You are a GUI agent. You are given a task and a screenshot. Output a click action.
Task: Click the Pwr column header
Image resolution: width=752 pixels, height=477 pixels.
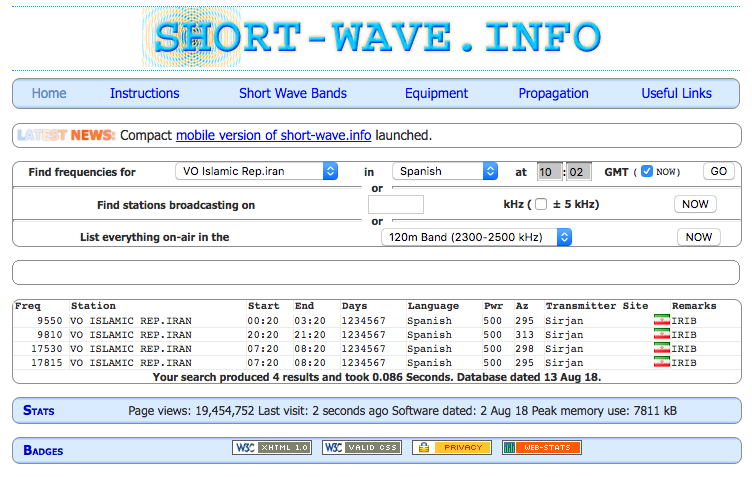(x=493, y=306)
